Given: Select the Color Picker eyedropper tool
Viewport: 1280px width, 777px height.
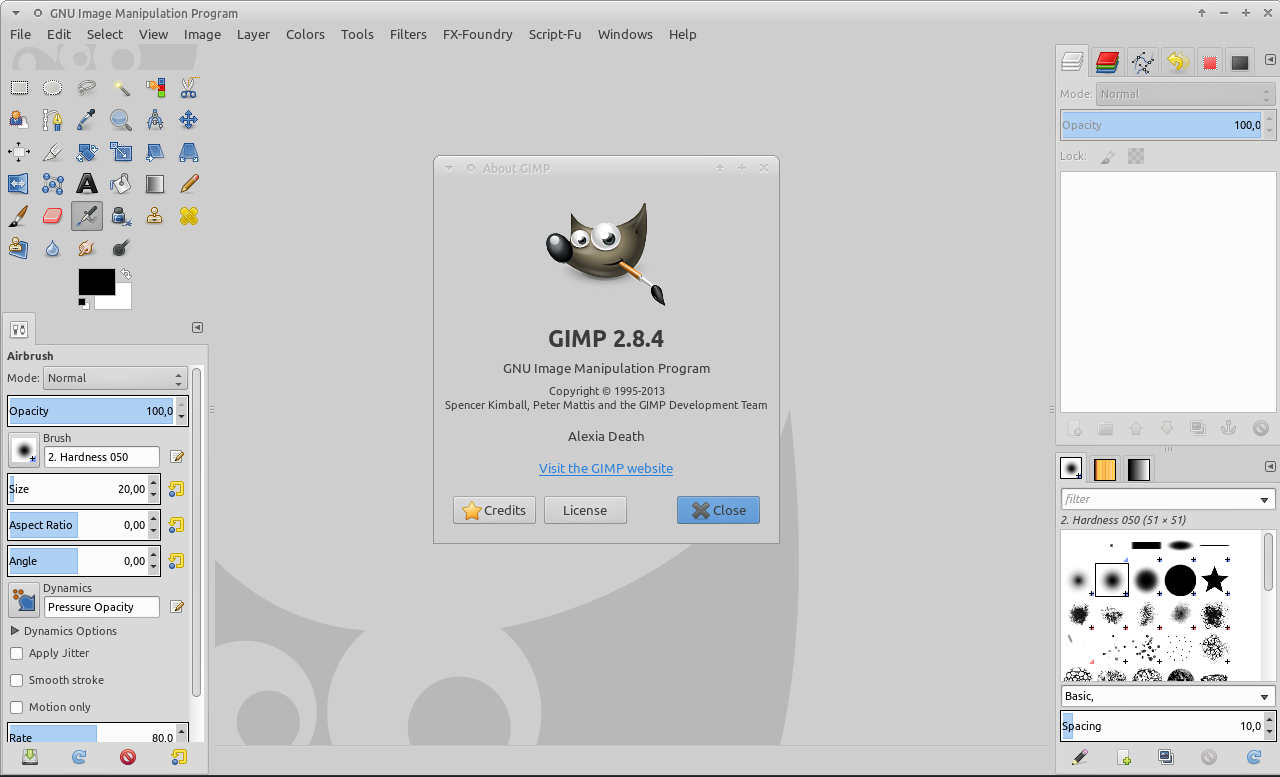Looking at the screenshot, I should 87,120.
